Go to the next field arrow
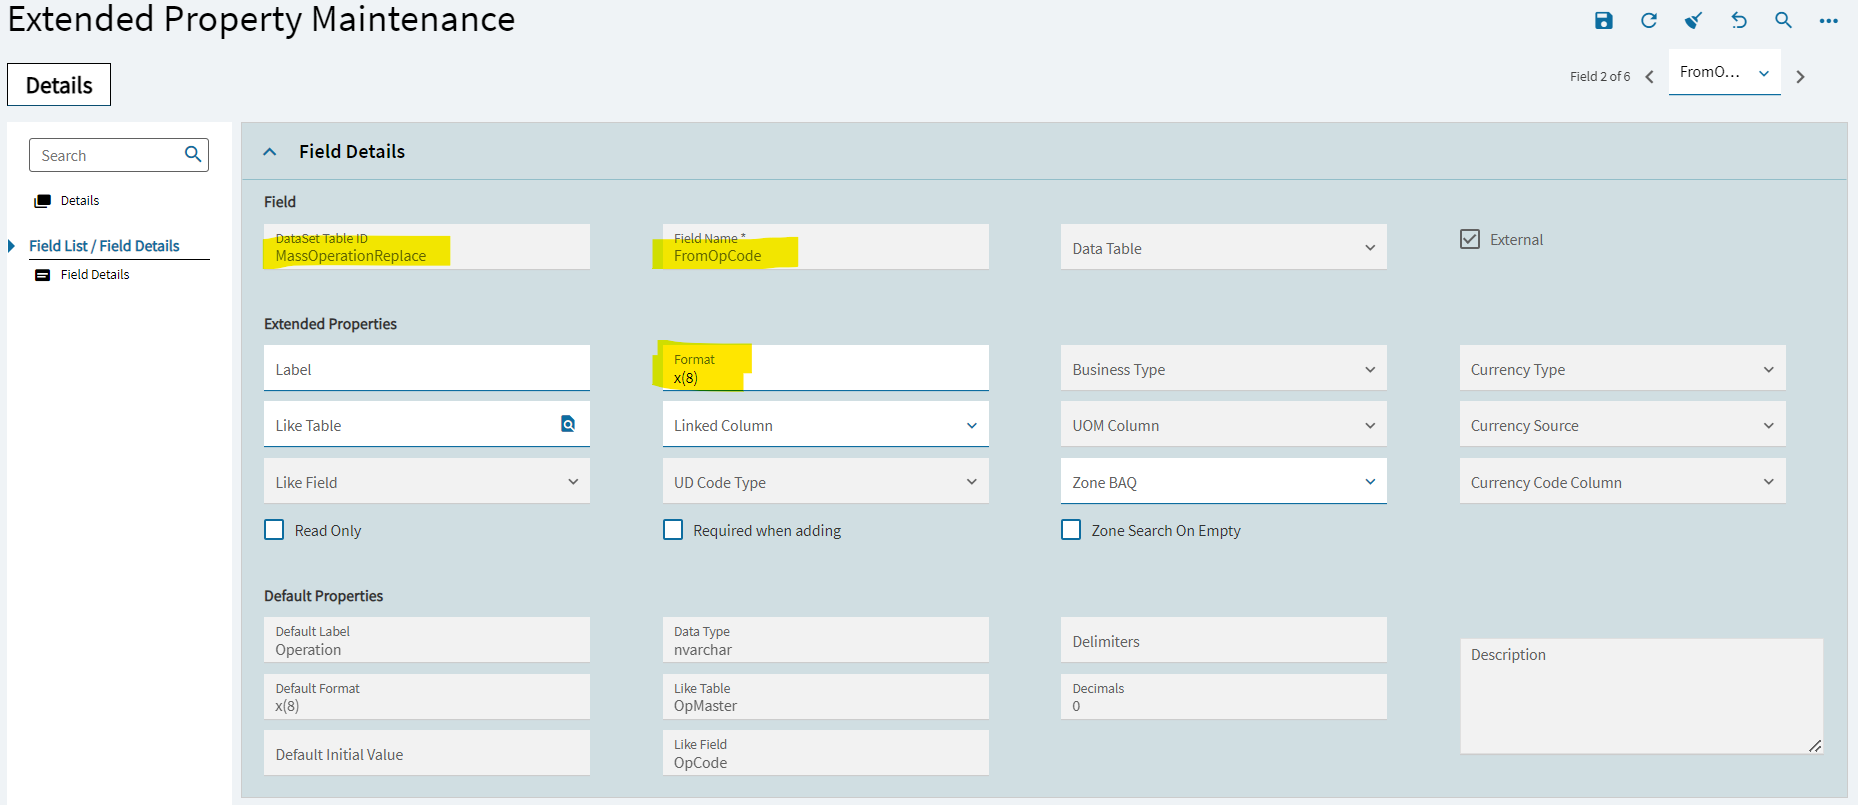 point(1800,77)
